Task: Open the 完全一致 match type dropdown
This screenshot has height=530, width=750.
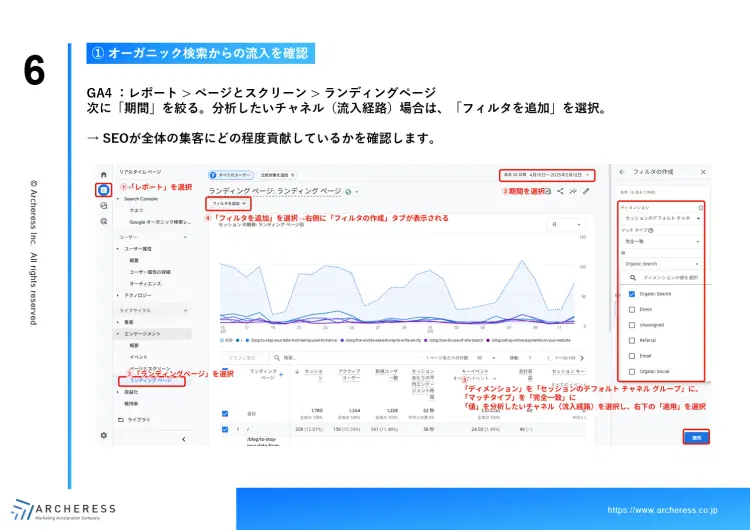Action: point(661,242)
